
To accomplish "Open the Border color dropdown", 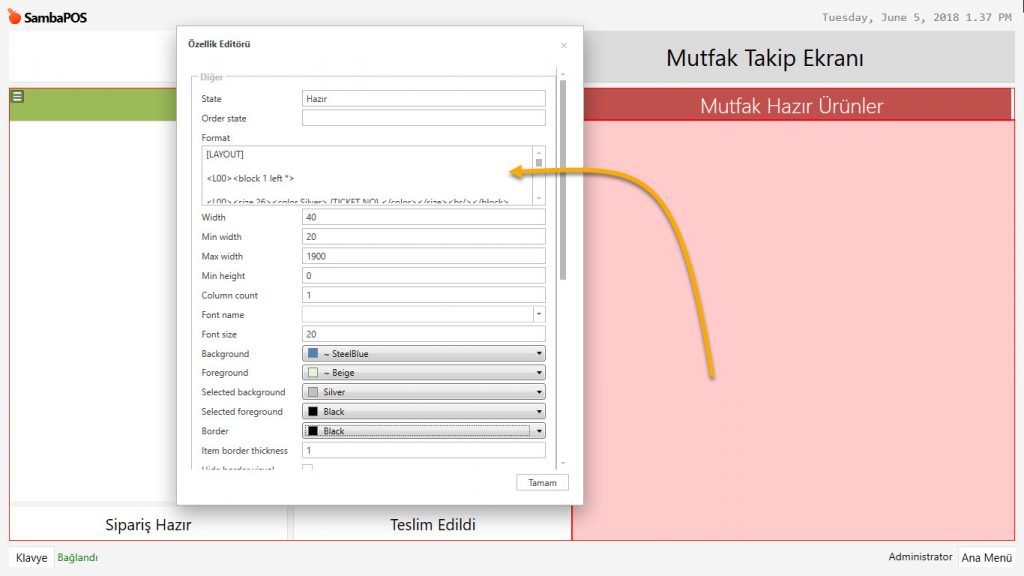I will pyautogui.click(x=423, y=431).
